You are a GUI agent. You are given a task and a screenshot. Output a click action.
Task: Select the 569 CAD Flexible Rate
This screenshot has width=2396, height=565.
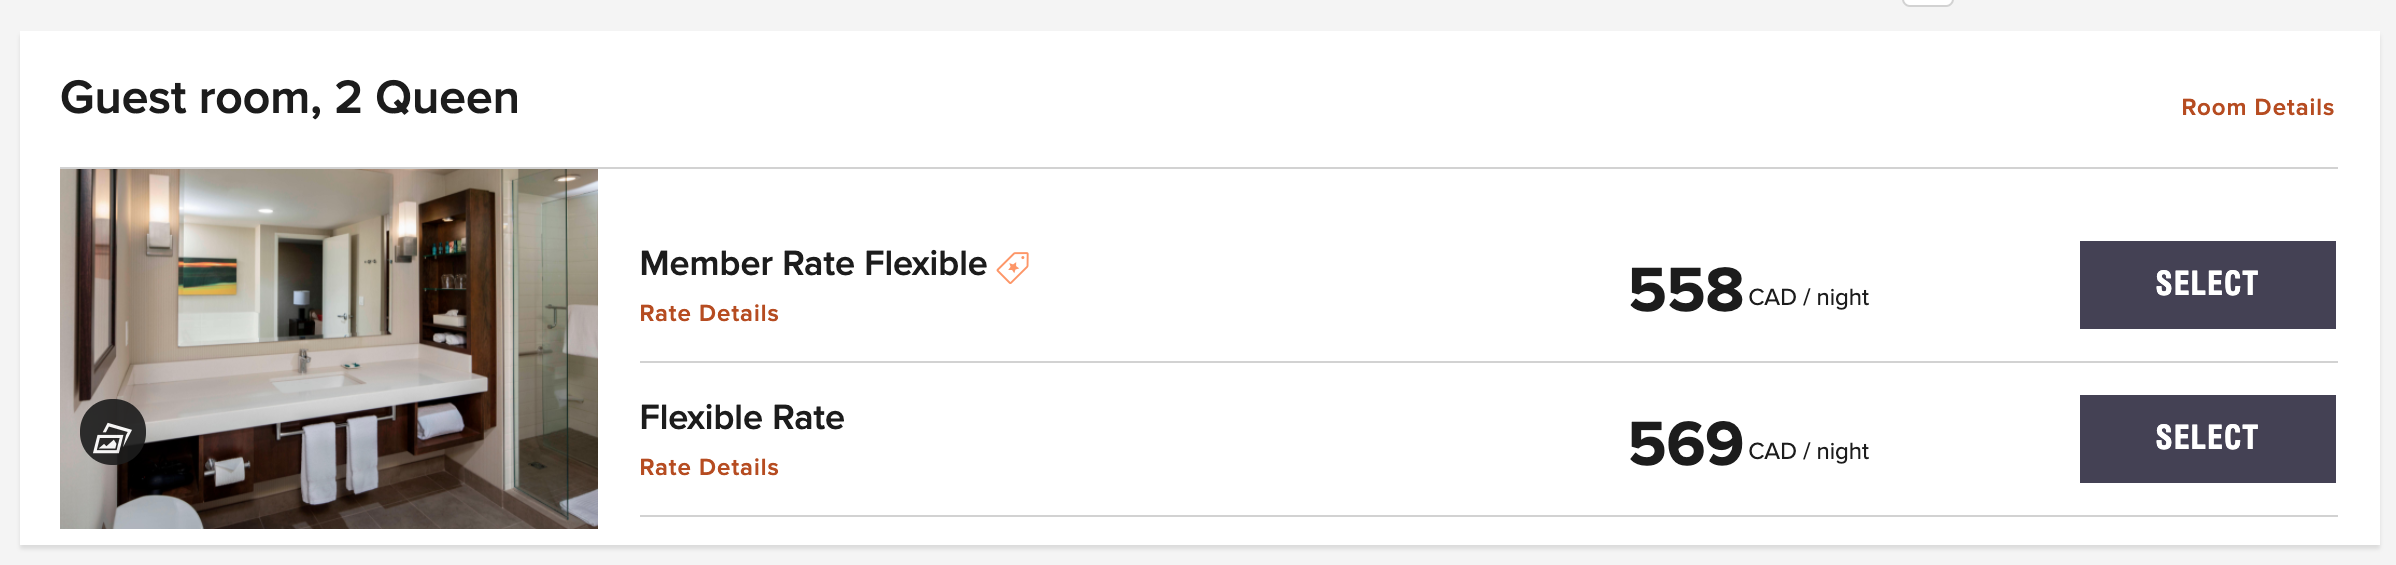tap(2207, 439)
